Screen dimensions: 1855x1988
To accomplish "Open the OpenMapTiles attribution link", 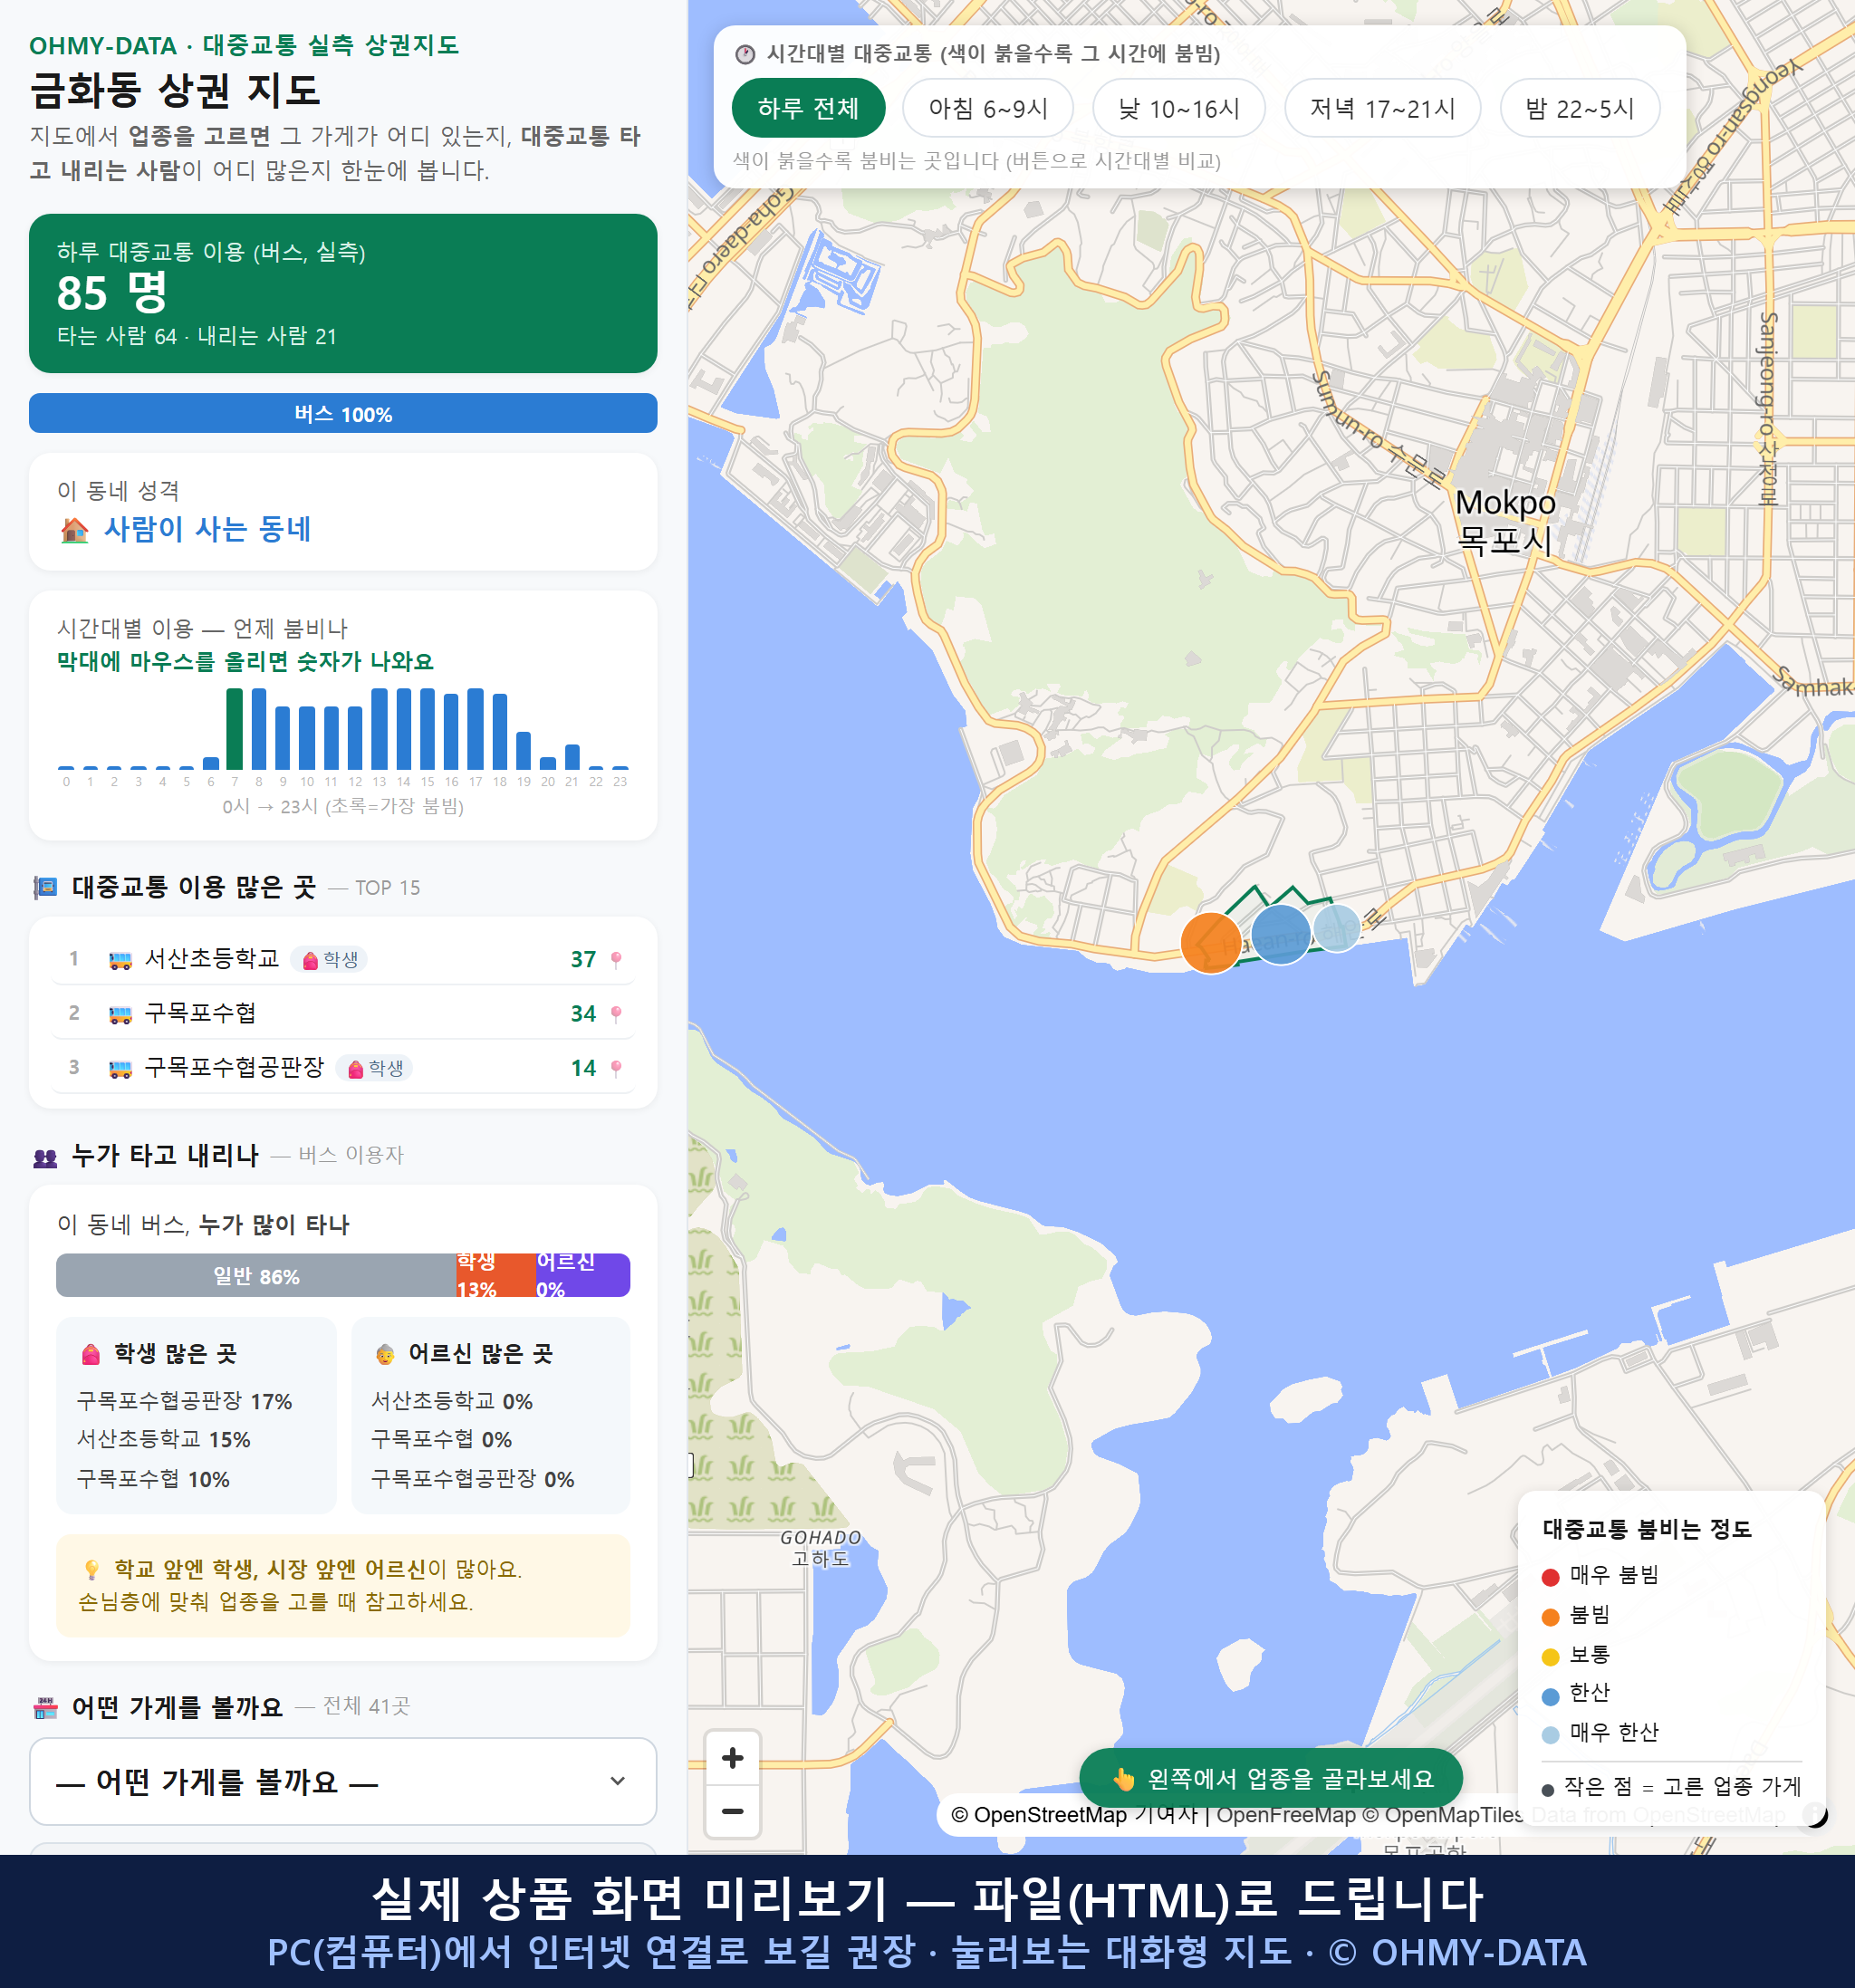I will tap(1443, 1814).
